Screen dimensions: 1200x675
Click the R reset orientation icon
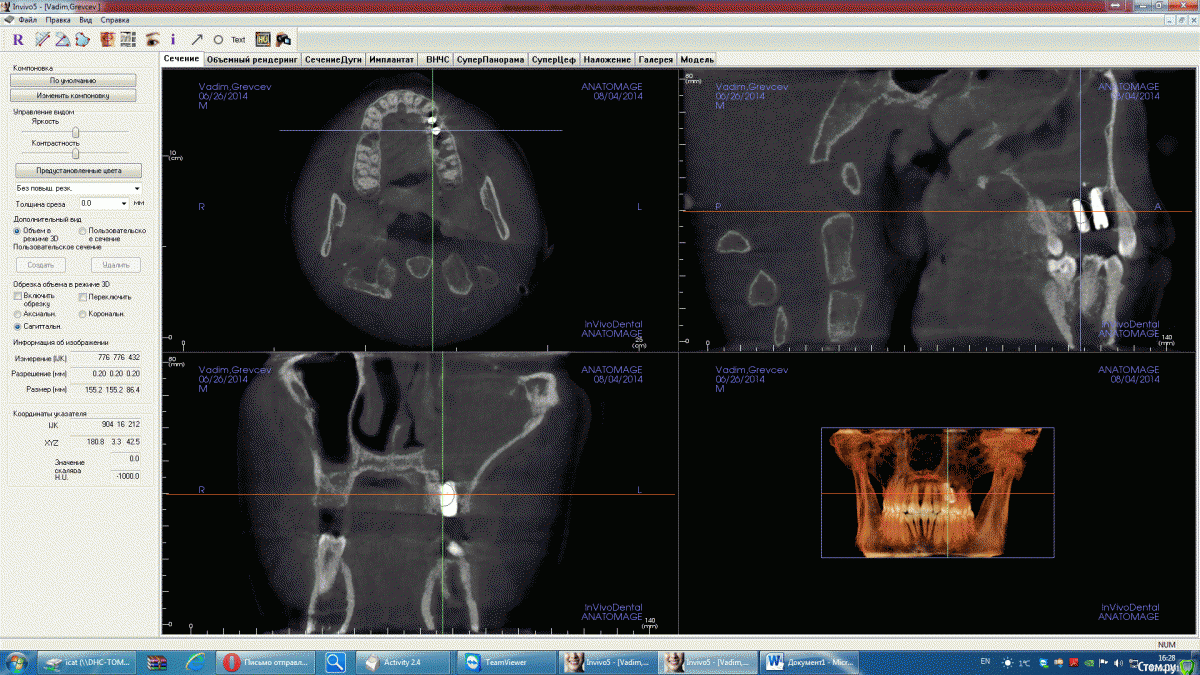point(17,40)
